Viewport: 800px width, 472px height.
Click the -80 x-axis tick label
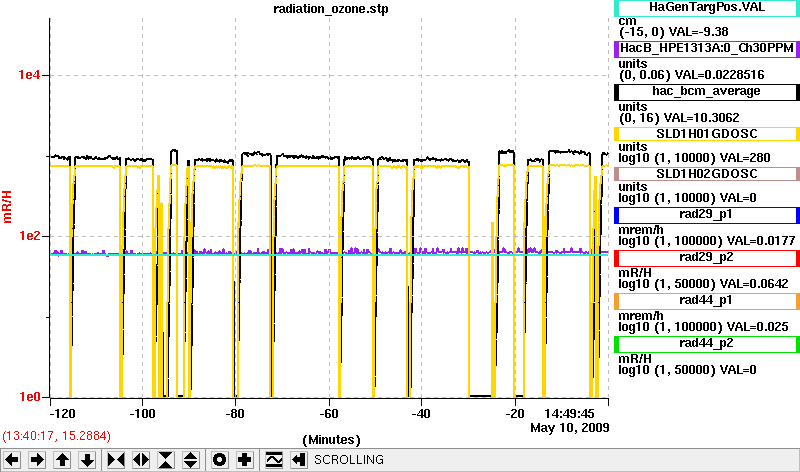235,413
